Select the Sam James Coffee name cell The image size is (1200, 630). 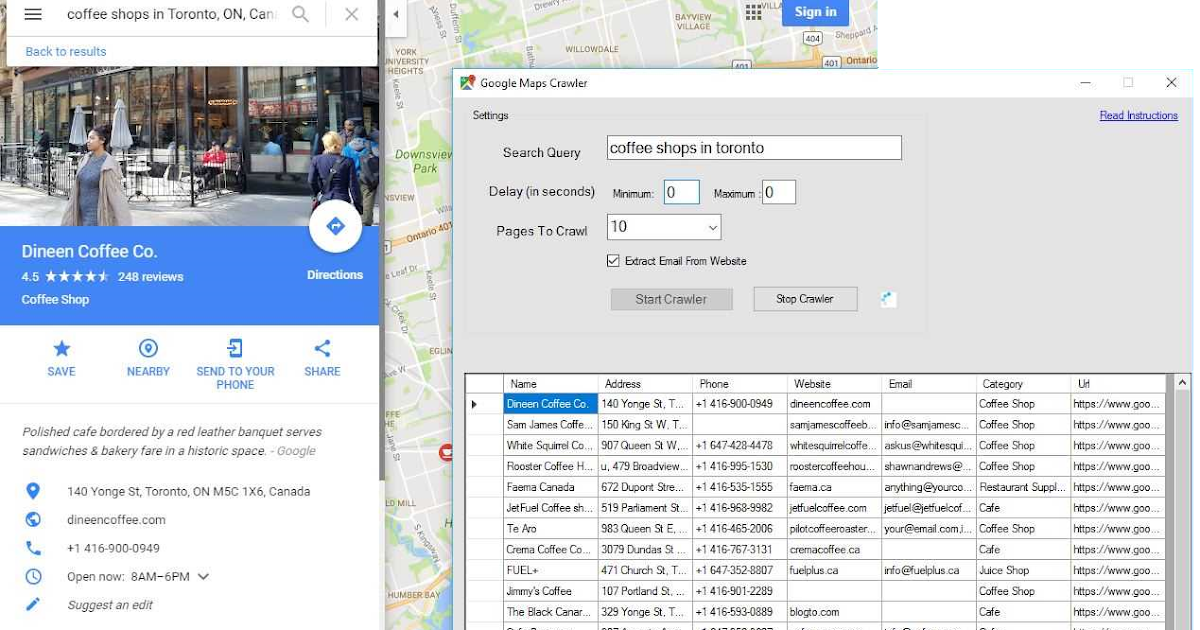[551, 425]
